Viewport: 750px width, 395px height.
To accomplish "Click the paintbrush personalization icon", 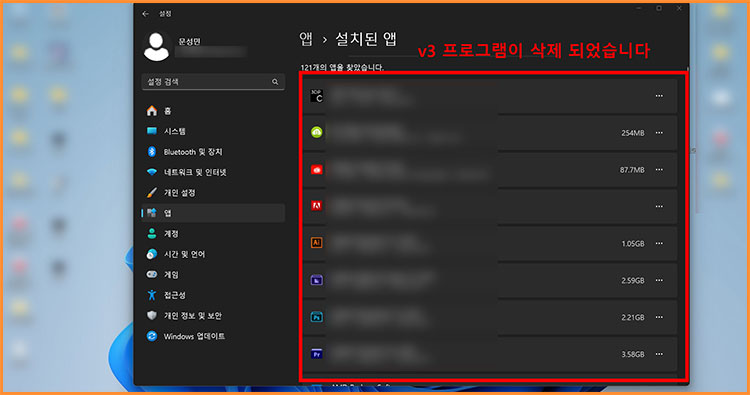I will (152, 193).
